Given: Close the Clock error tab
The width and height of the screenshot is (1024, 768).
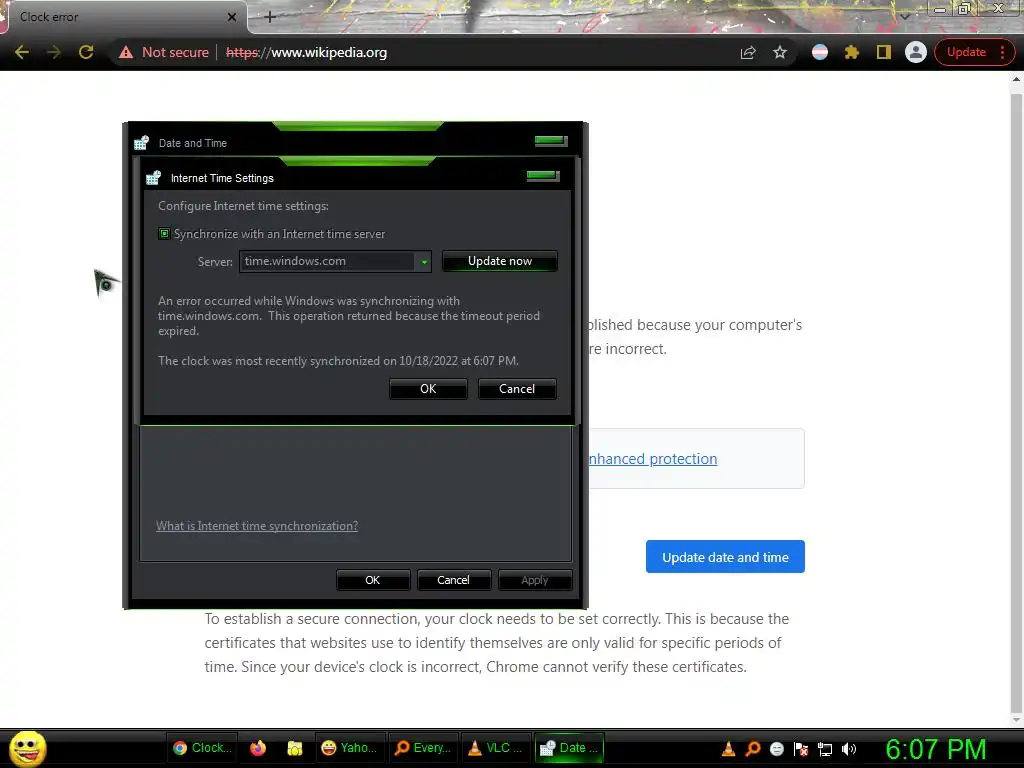Looking at the screenshot, I should tap(232, 17).
